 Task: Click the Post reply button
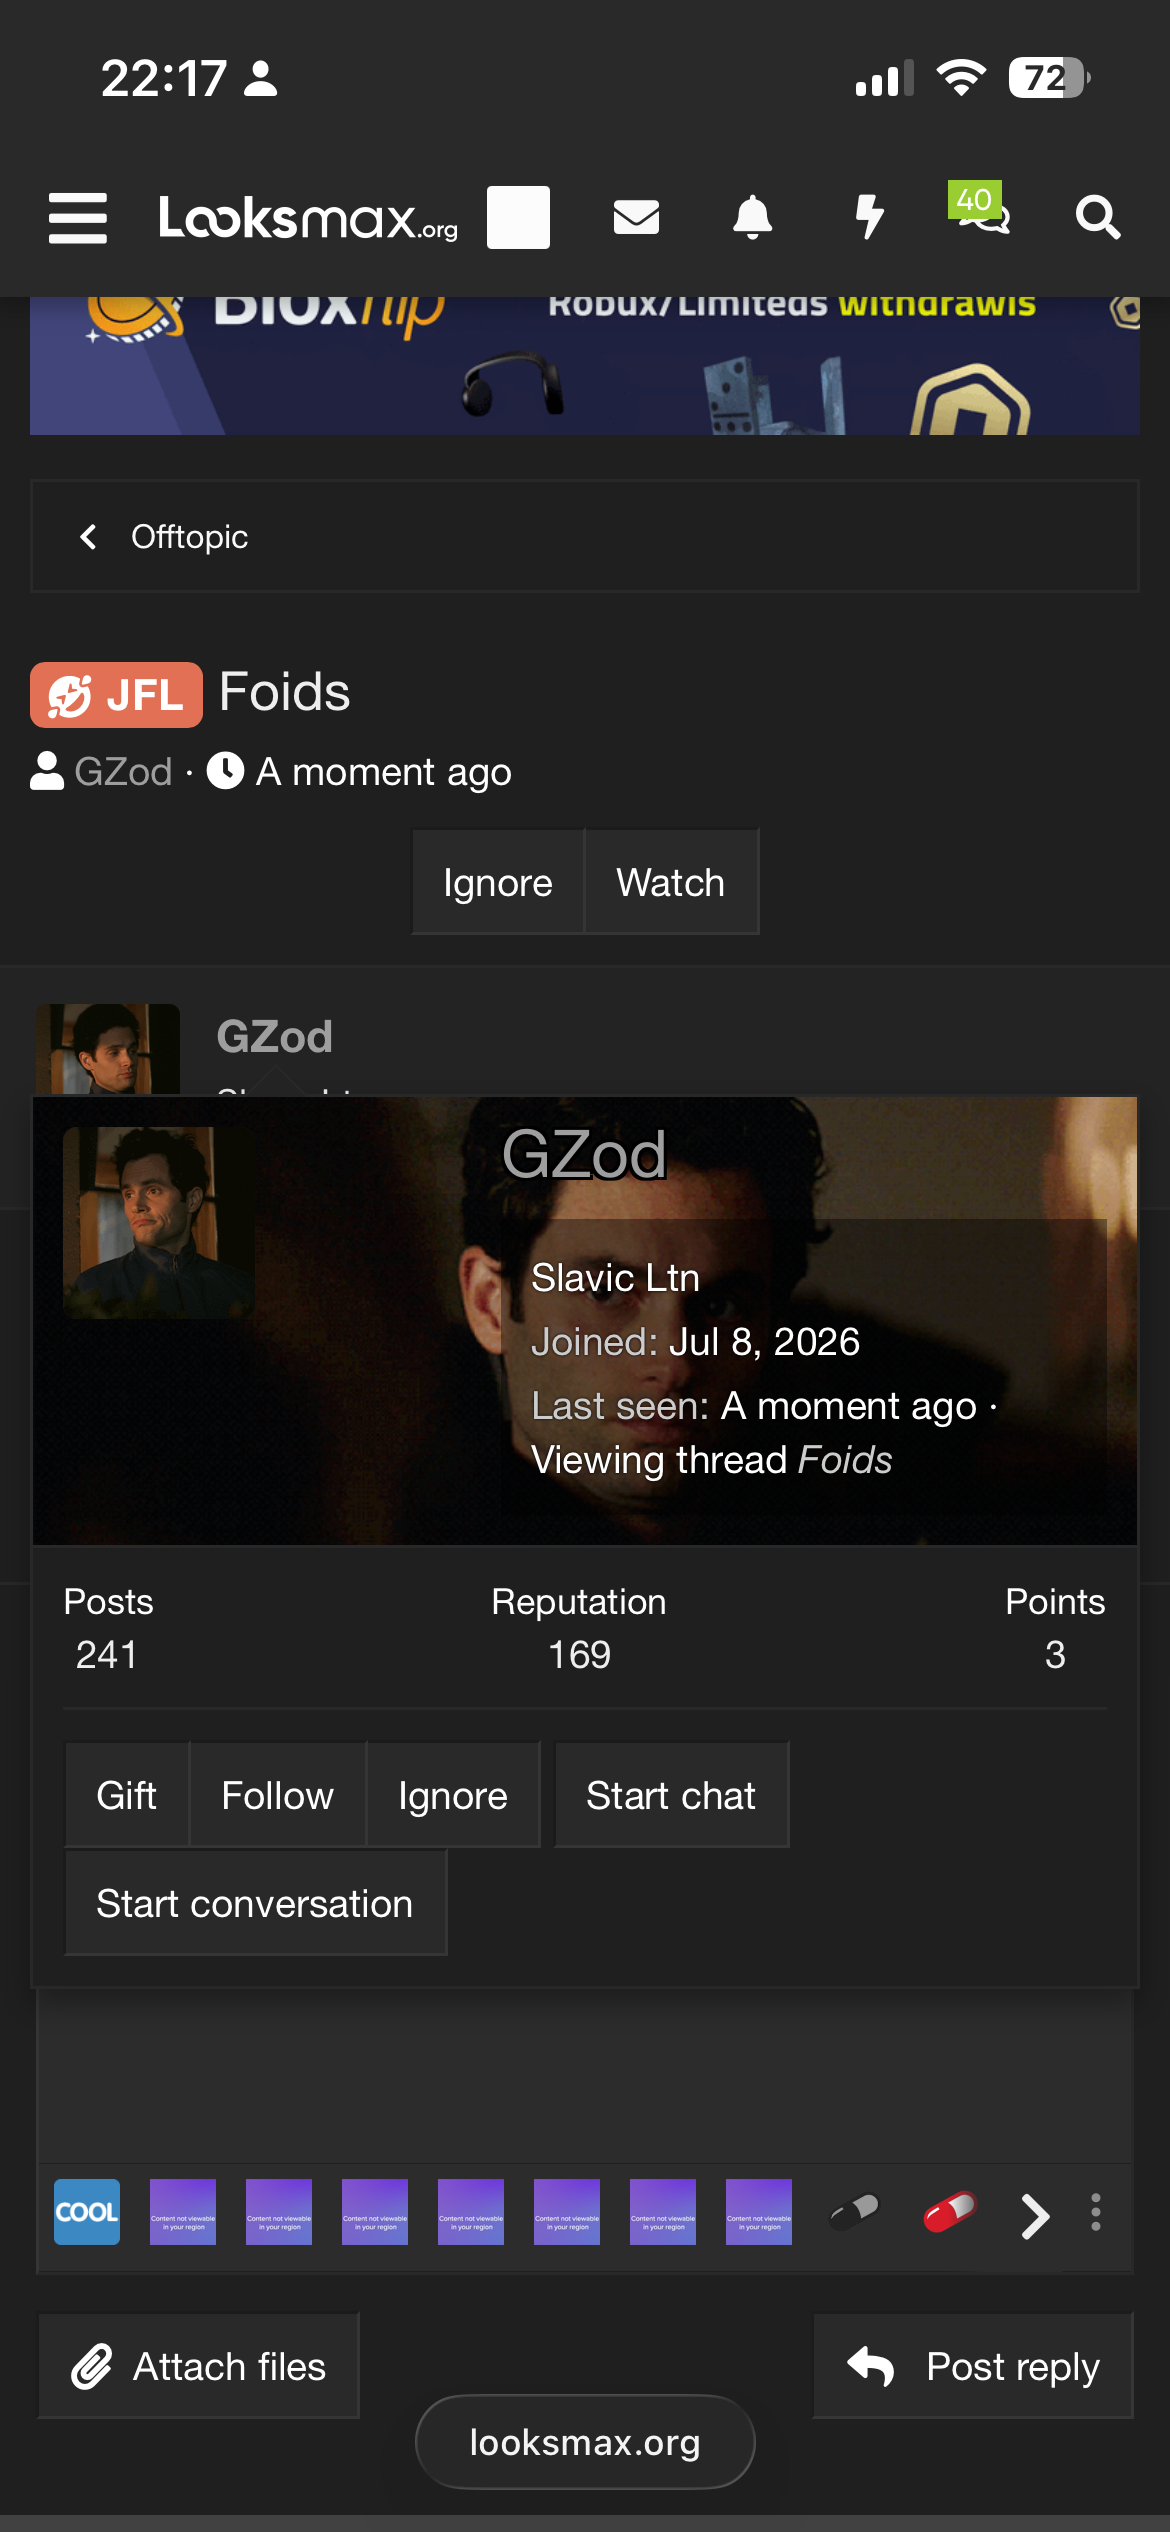tap(973, 2366)
